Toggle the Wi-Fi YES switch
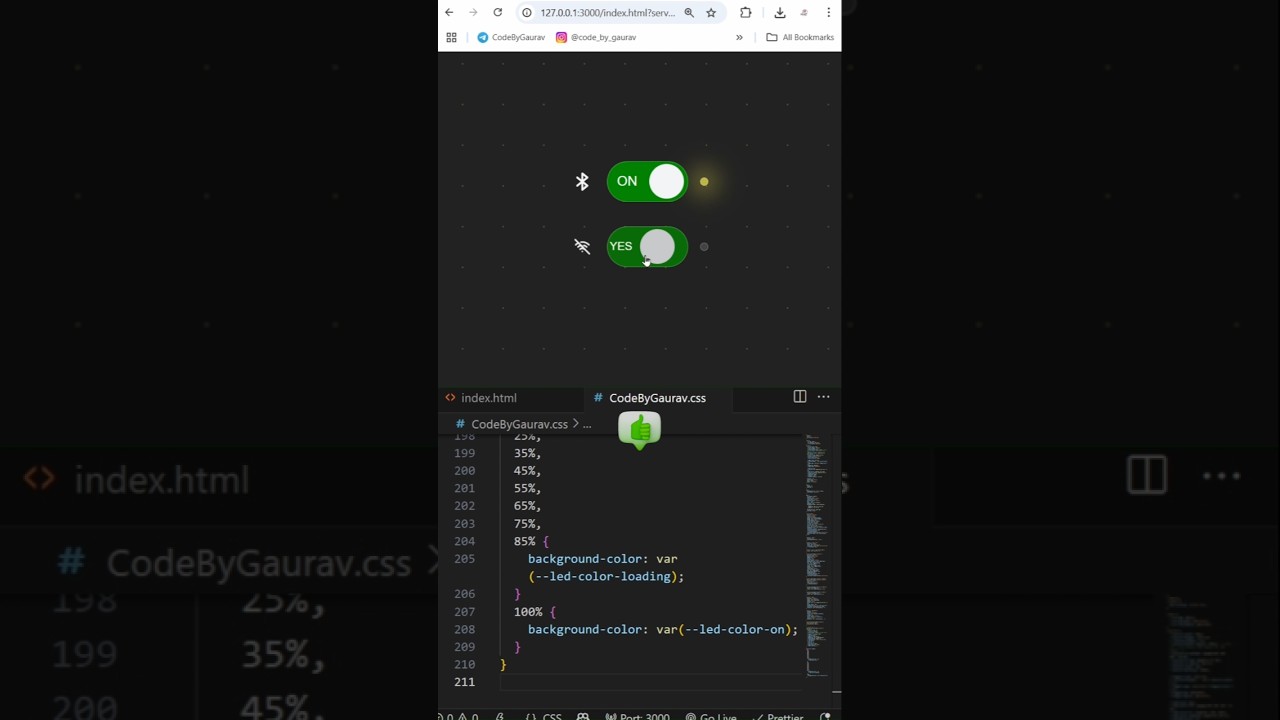This screenshot has height=720, width=1280. 647,246
